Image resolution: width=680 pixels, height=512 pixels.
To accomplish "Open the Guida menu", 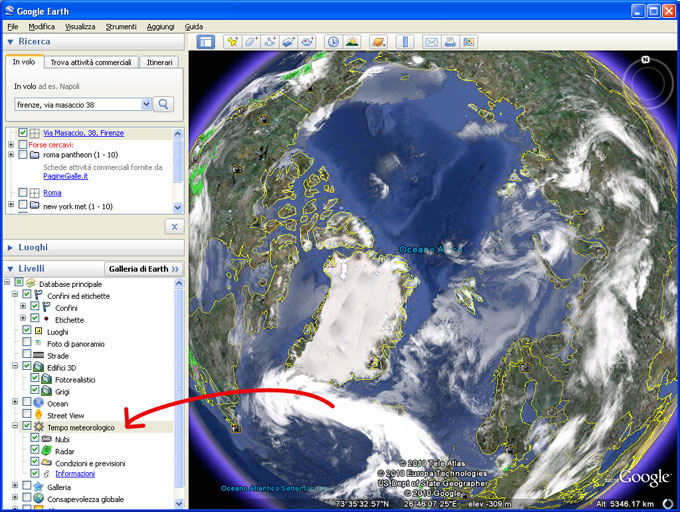I will (x=193, y=27).
